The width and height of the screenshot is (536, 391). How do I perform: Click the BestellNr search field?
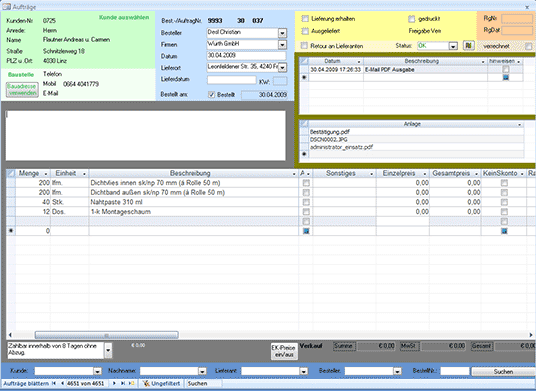coord(455,371)
